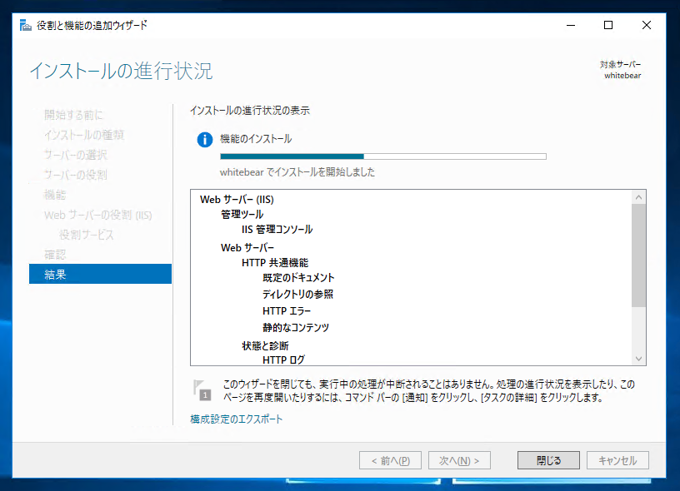Click the disabled 前へ(P) button
680x491 pixels.
tap(390, 460)
